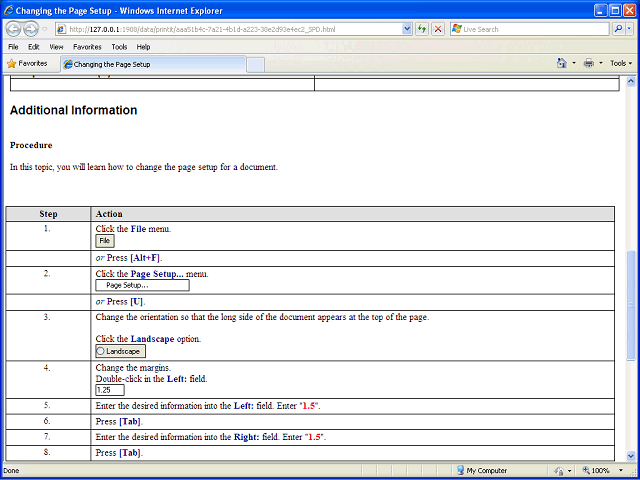Image resolution: width=640 pixels, height=480 pixels.
Task: Click 'Change the margins.' text in step 4
Action: coord(133,368)
